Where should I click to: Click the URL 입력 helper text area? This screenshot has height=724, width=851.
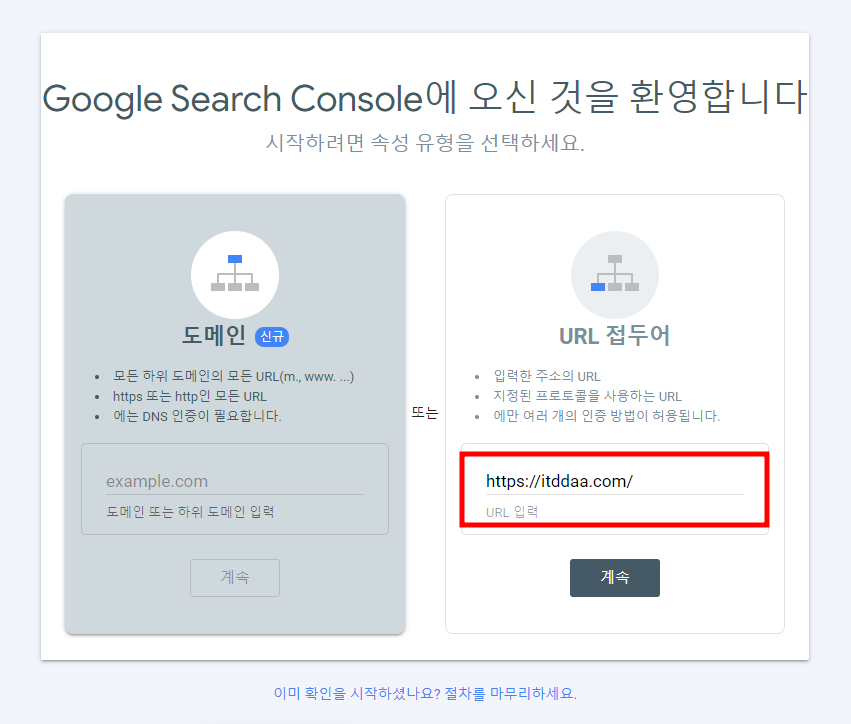pos(510,512)
